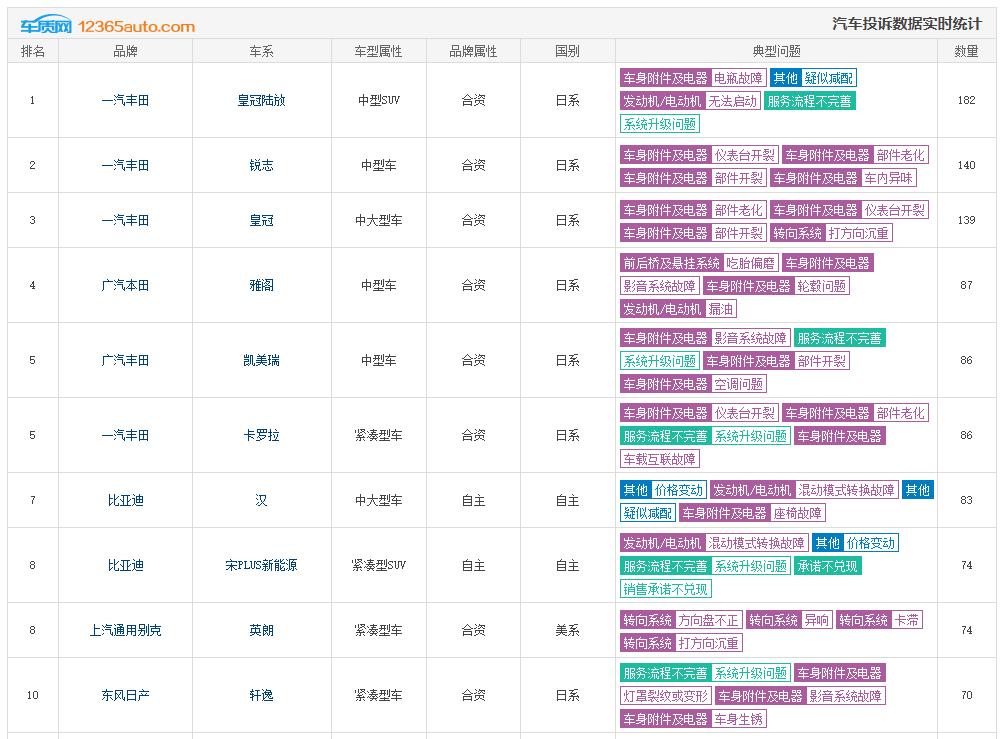Image resolution: width=1005 pixels, height=739 pixels.
Task: Select the 空调问题 issue tag
Action: (x=738, y=385)
